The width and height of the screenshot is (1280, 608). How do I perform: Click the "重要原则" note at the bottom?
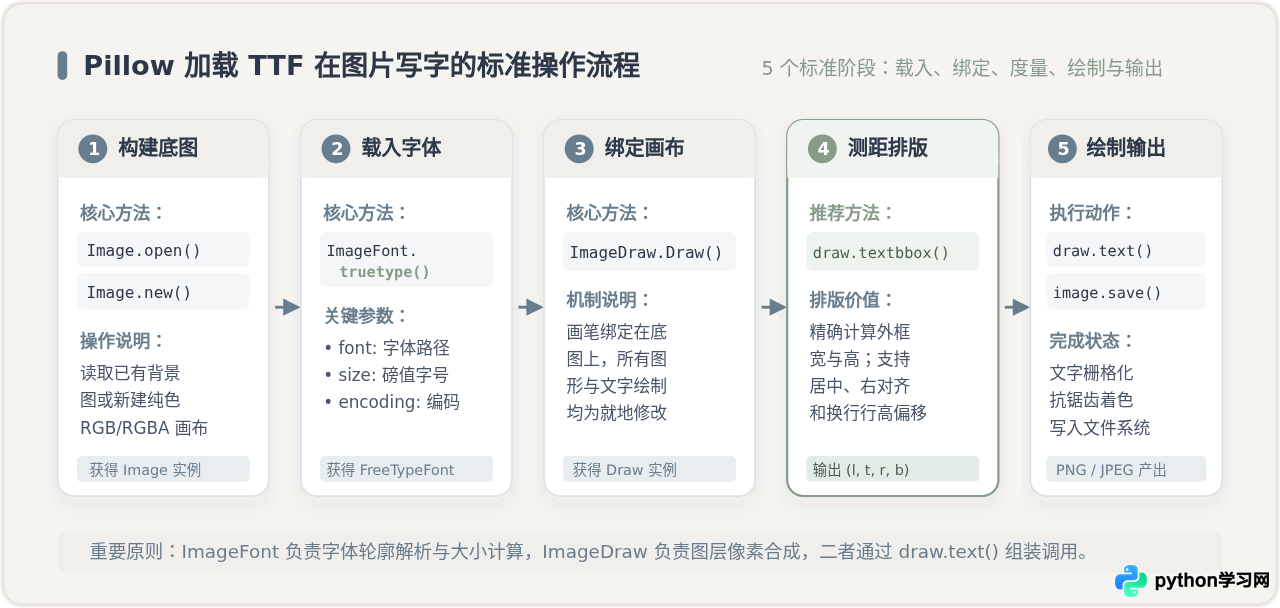click(640, 551)
